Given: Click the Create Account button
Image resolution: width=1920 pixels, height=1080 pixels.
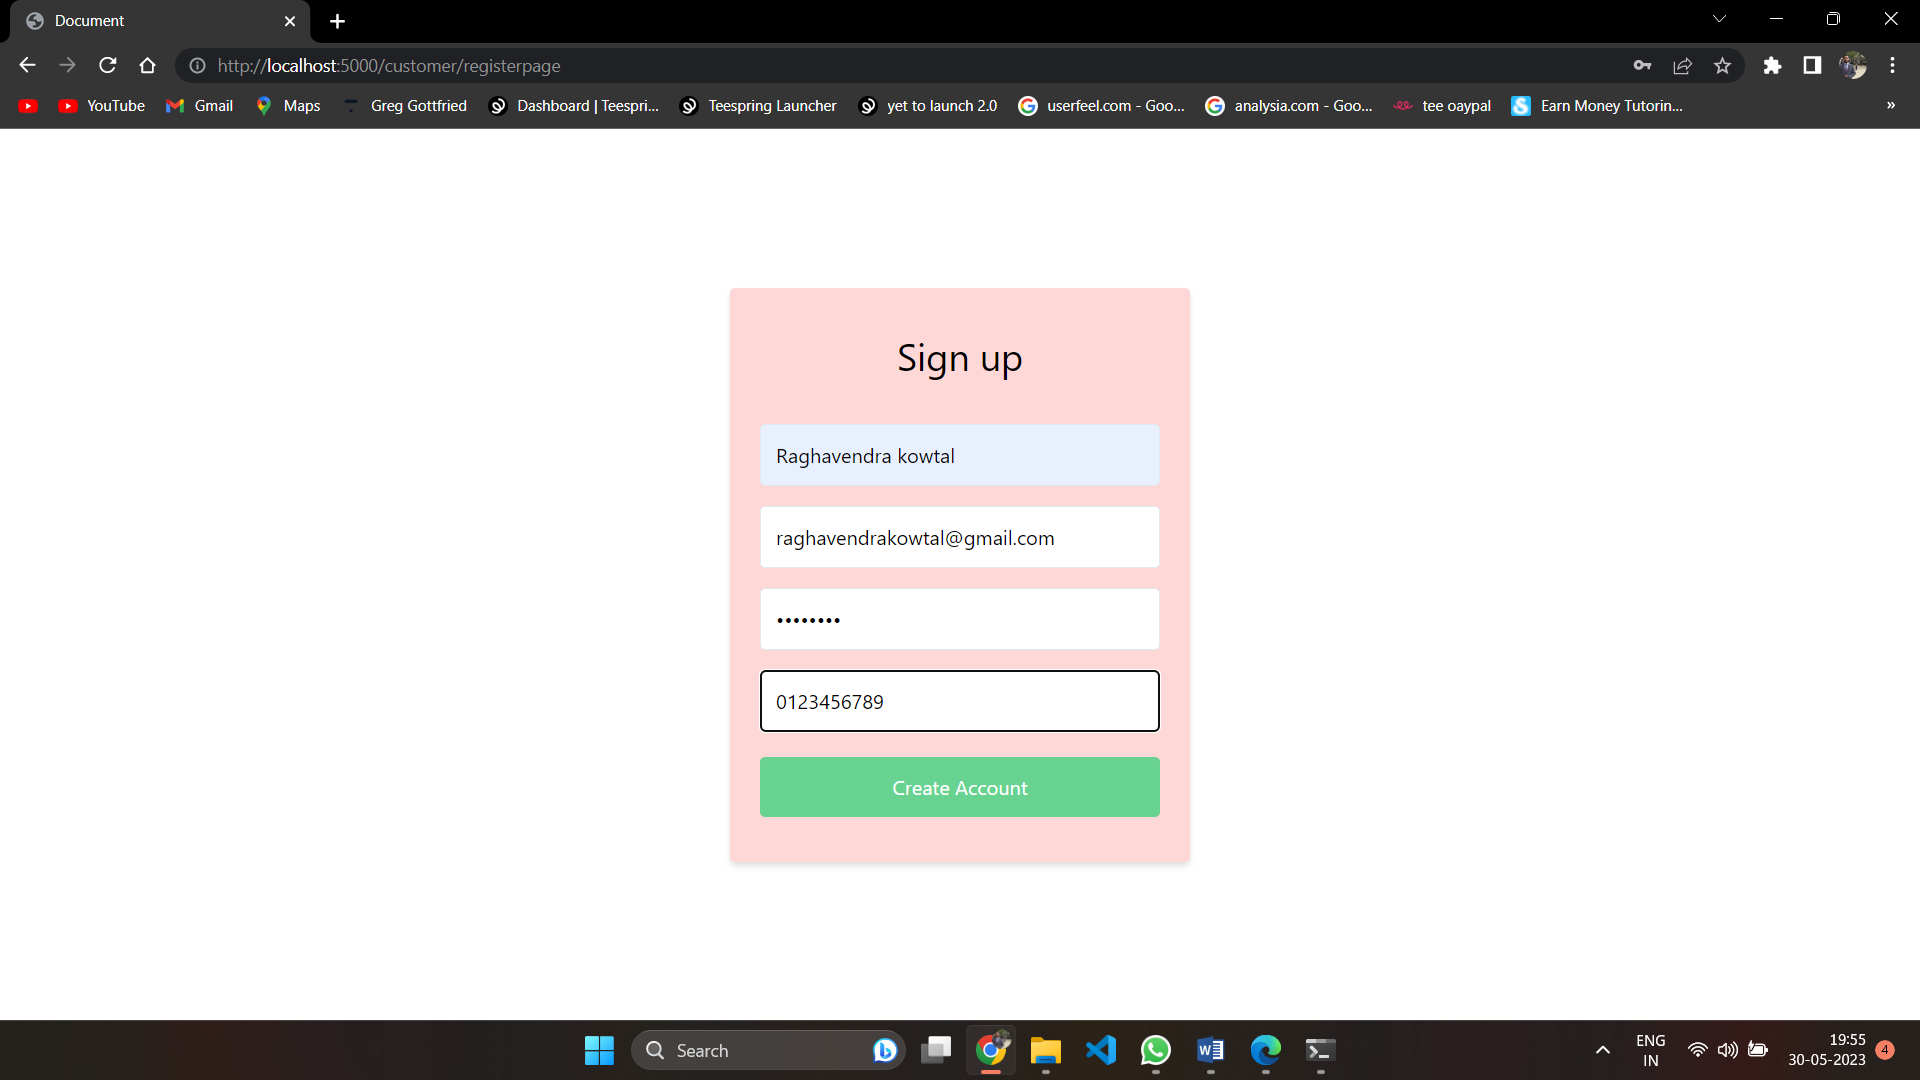Looking at the screenshot, I should pyautogui.click(x=959, y=787).
